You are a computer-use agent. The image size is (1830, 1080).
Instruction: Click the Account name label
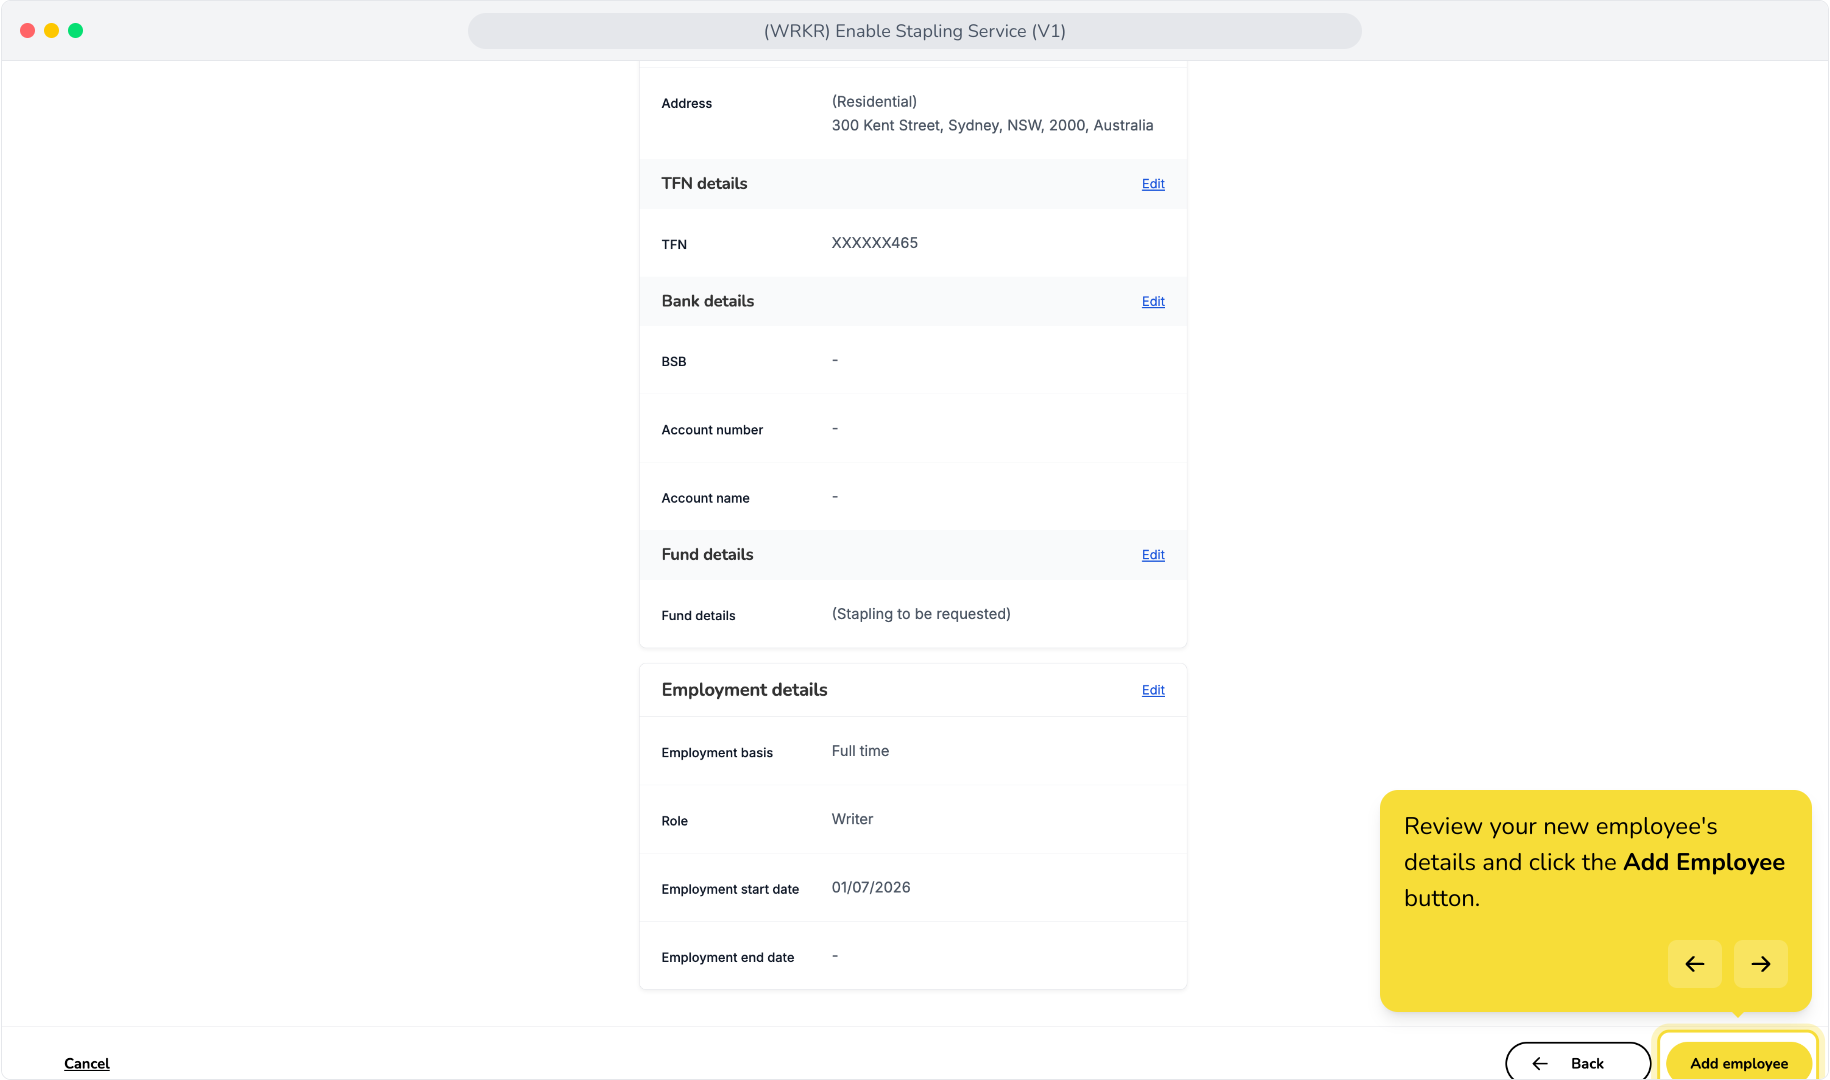(x=705, y=498)
